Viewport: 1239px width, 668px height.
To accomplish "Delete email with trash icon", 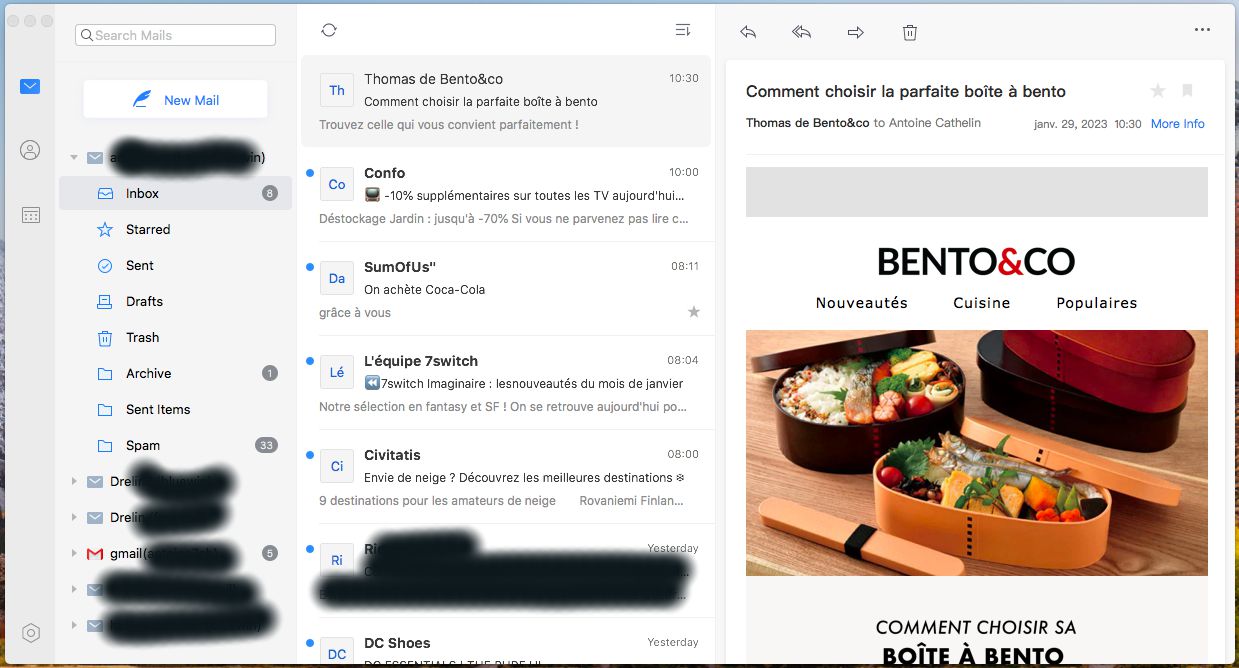I will coord(909,32).
